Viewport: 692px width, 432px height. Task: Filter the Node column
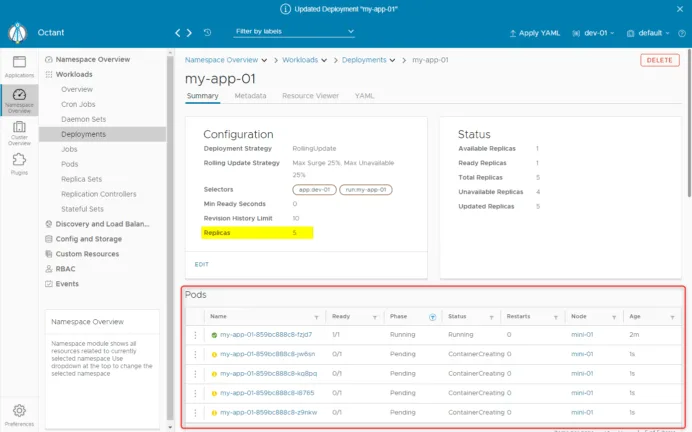614,317
